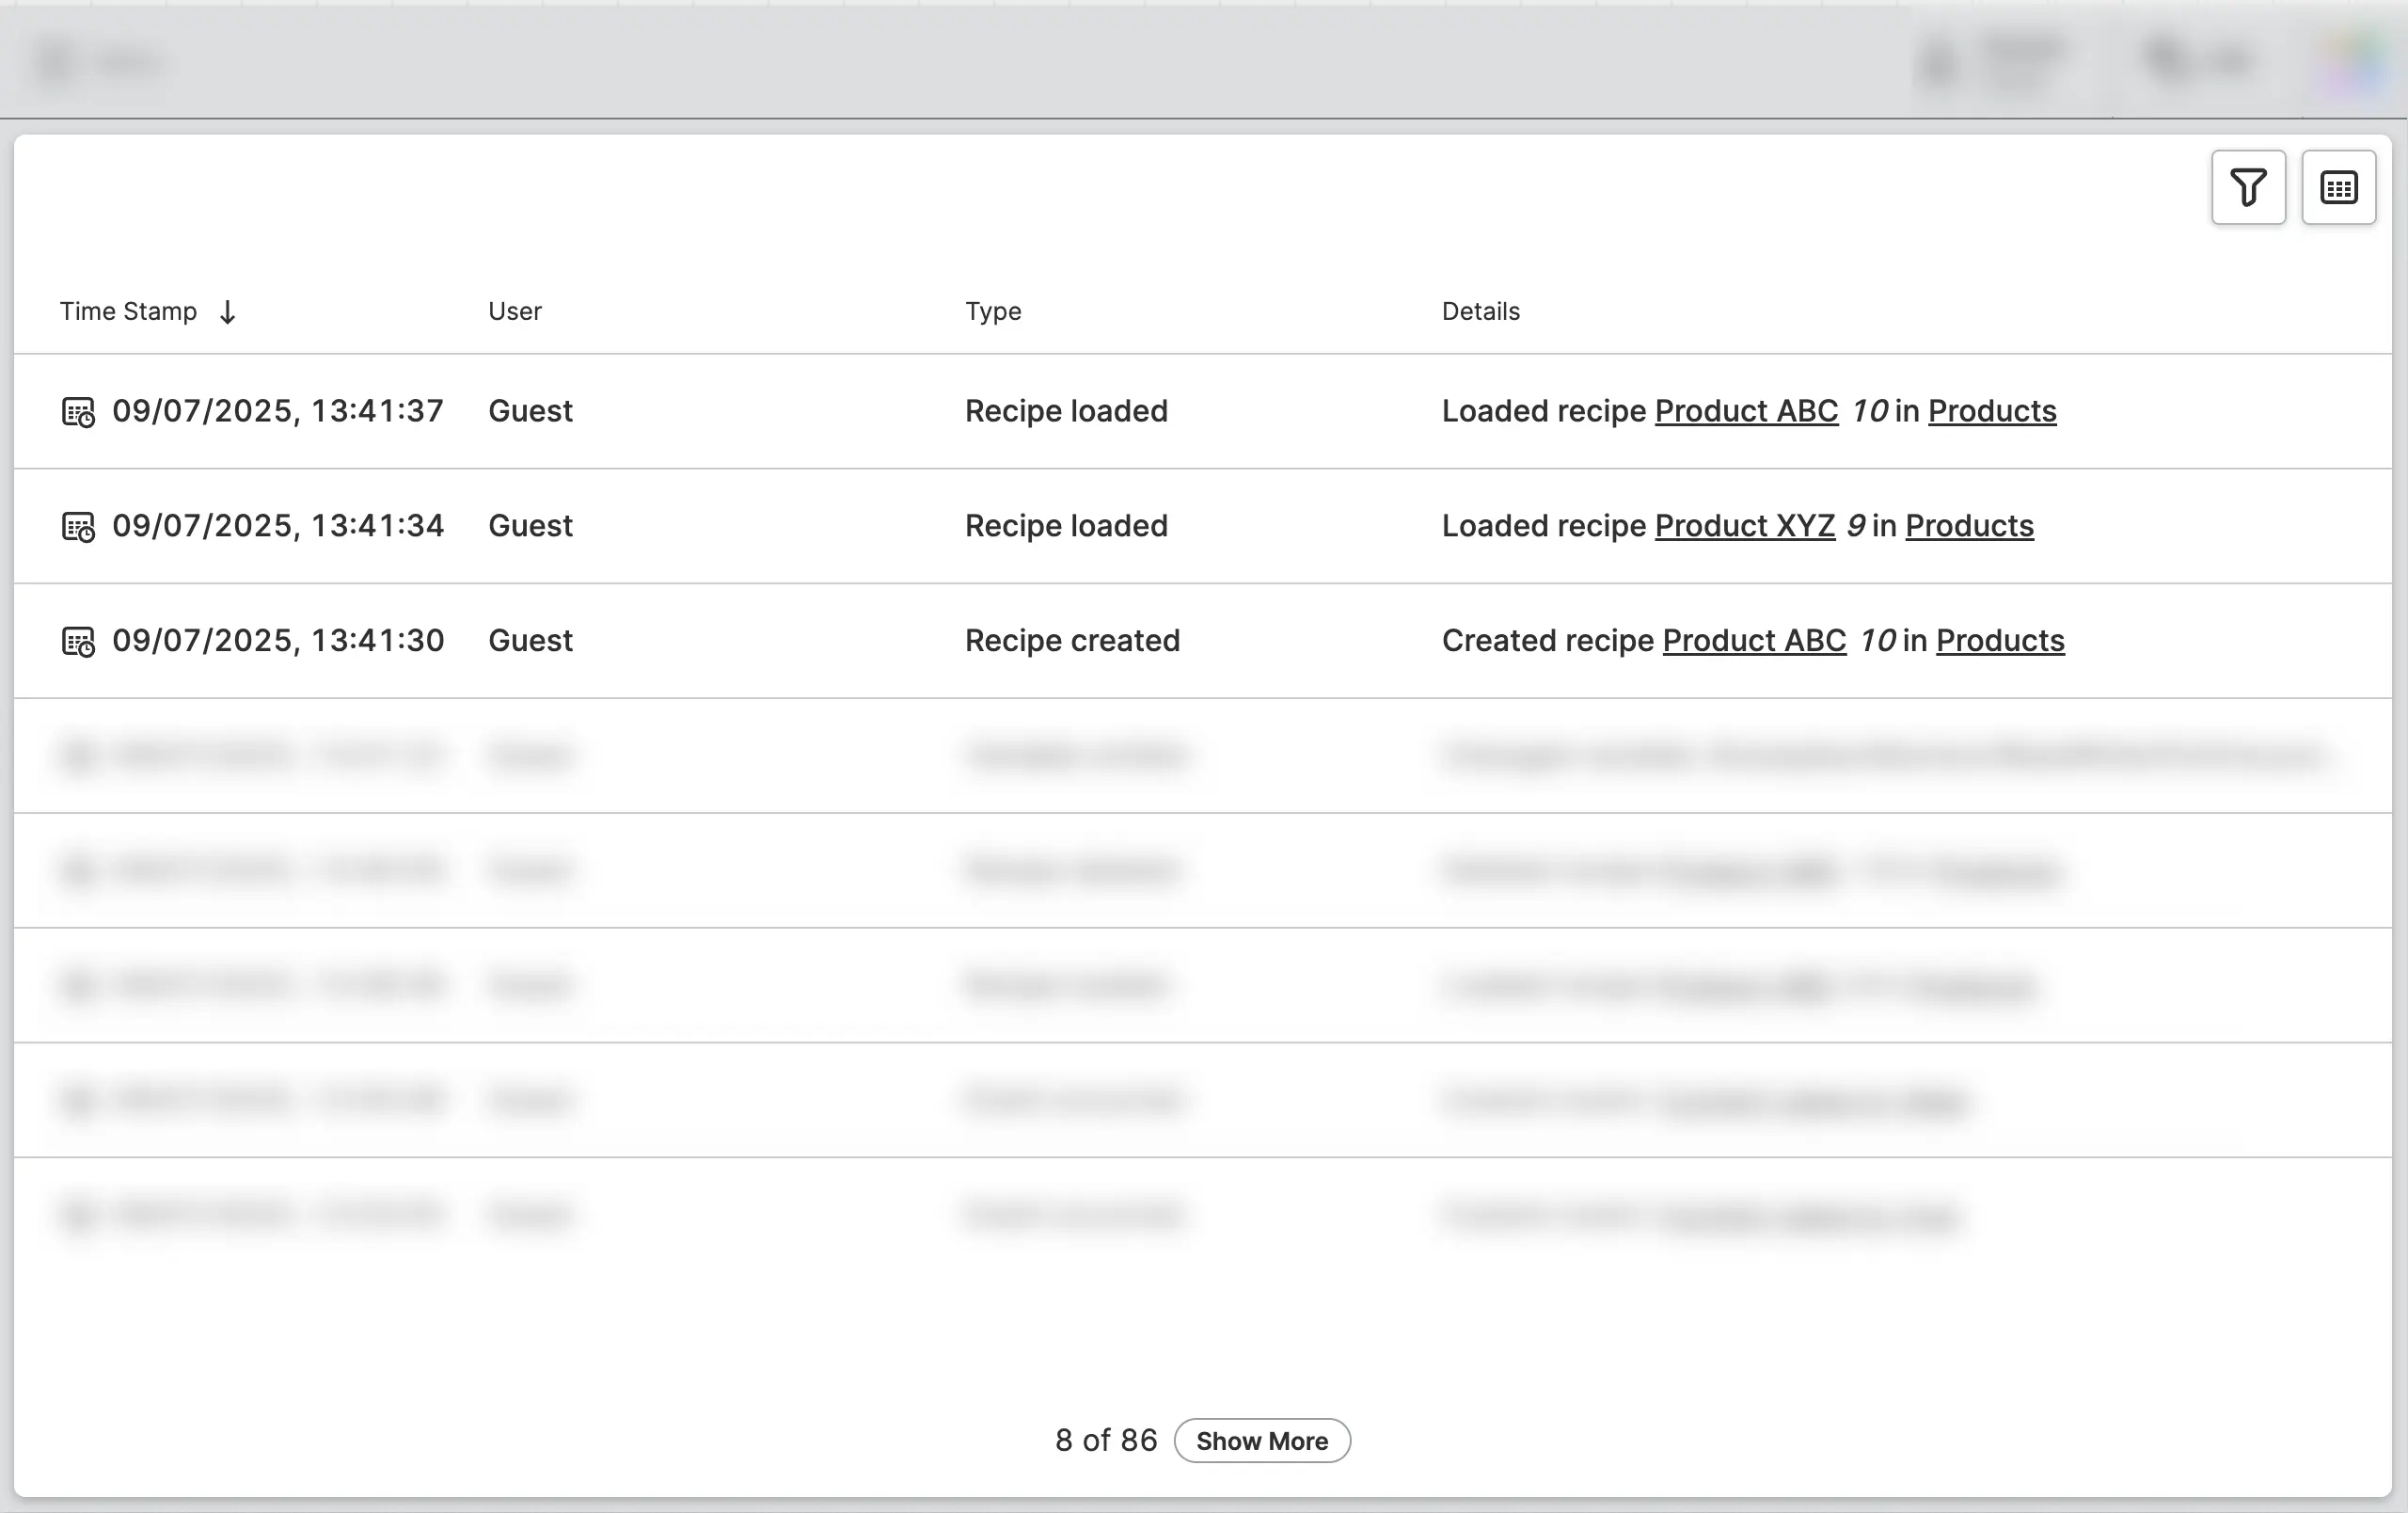
Task: Select the Recipe created type cell
Action: pos(1071,641)
